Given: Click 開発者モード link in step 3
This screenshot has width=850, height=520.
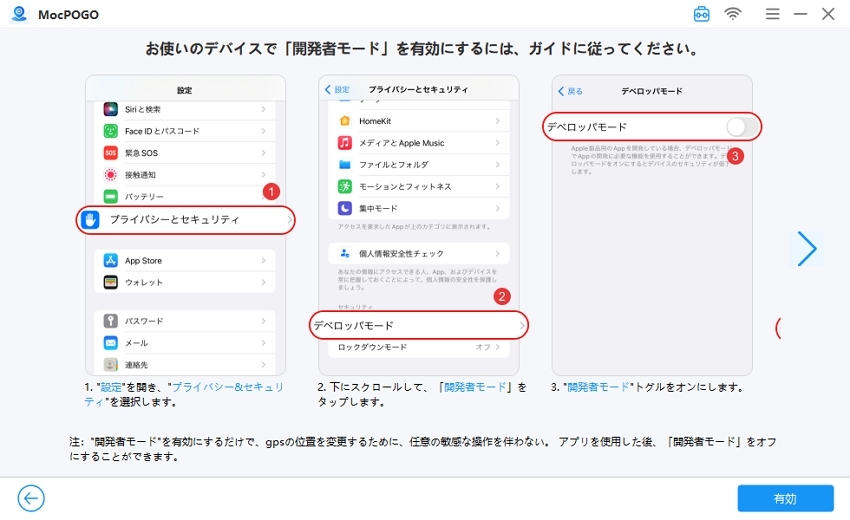Looking at the screenshot, I should click(598, 387).
